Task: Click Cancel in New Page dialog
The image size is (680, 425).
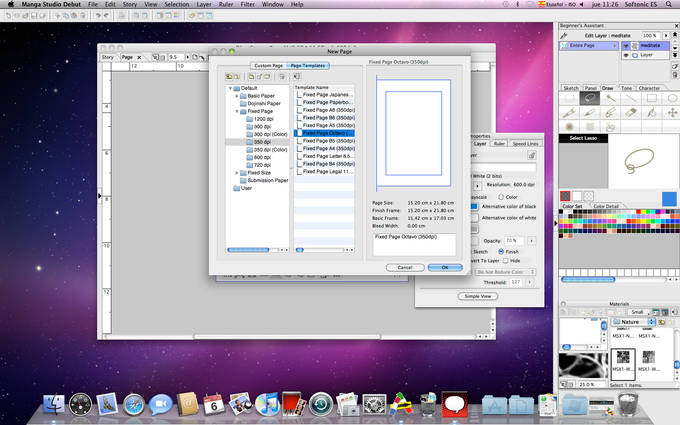Action: 405,268
